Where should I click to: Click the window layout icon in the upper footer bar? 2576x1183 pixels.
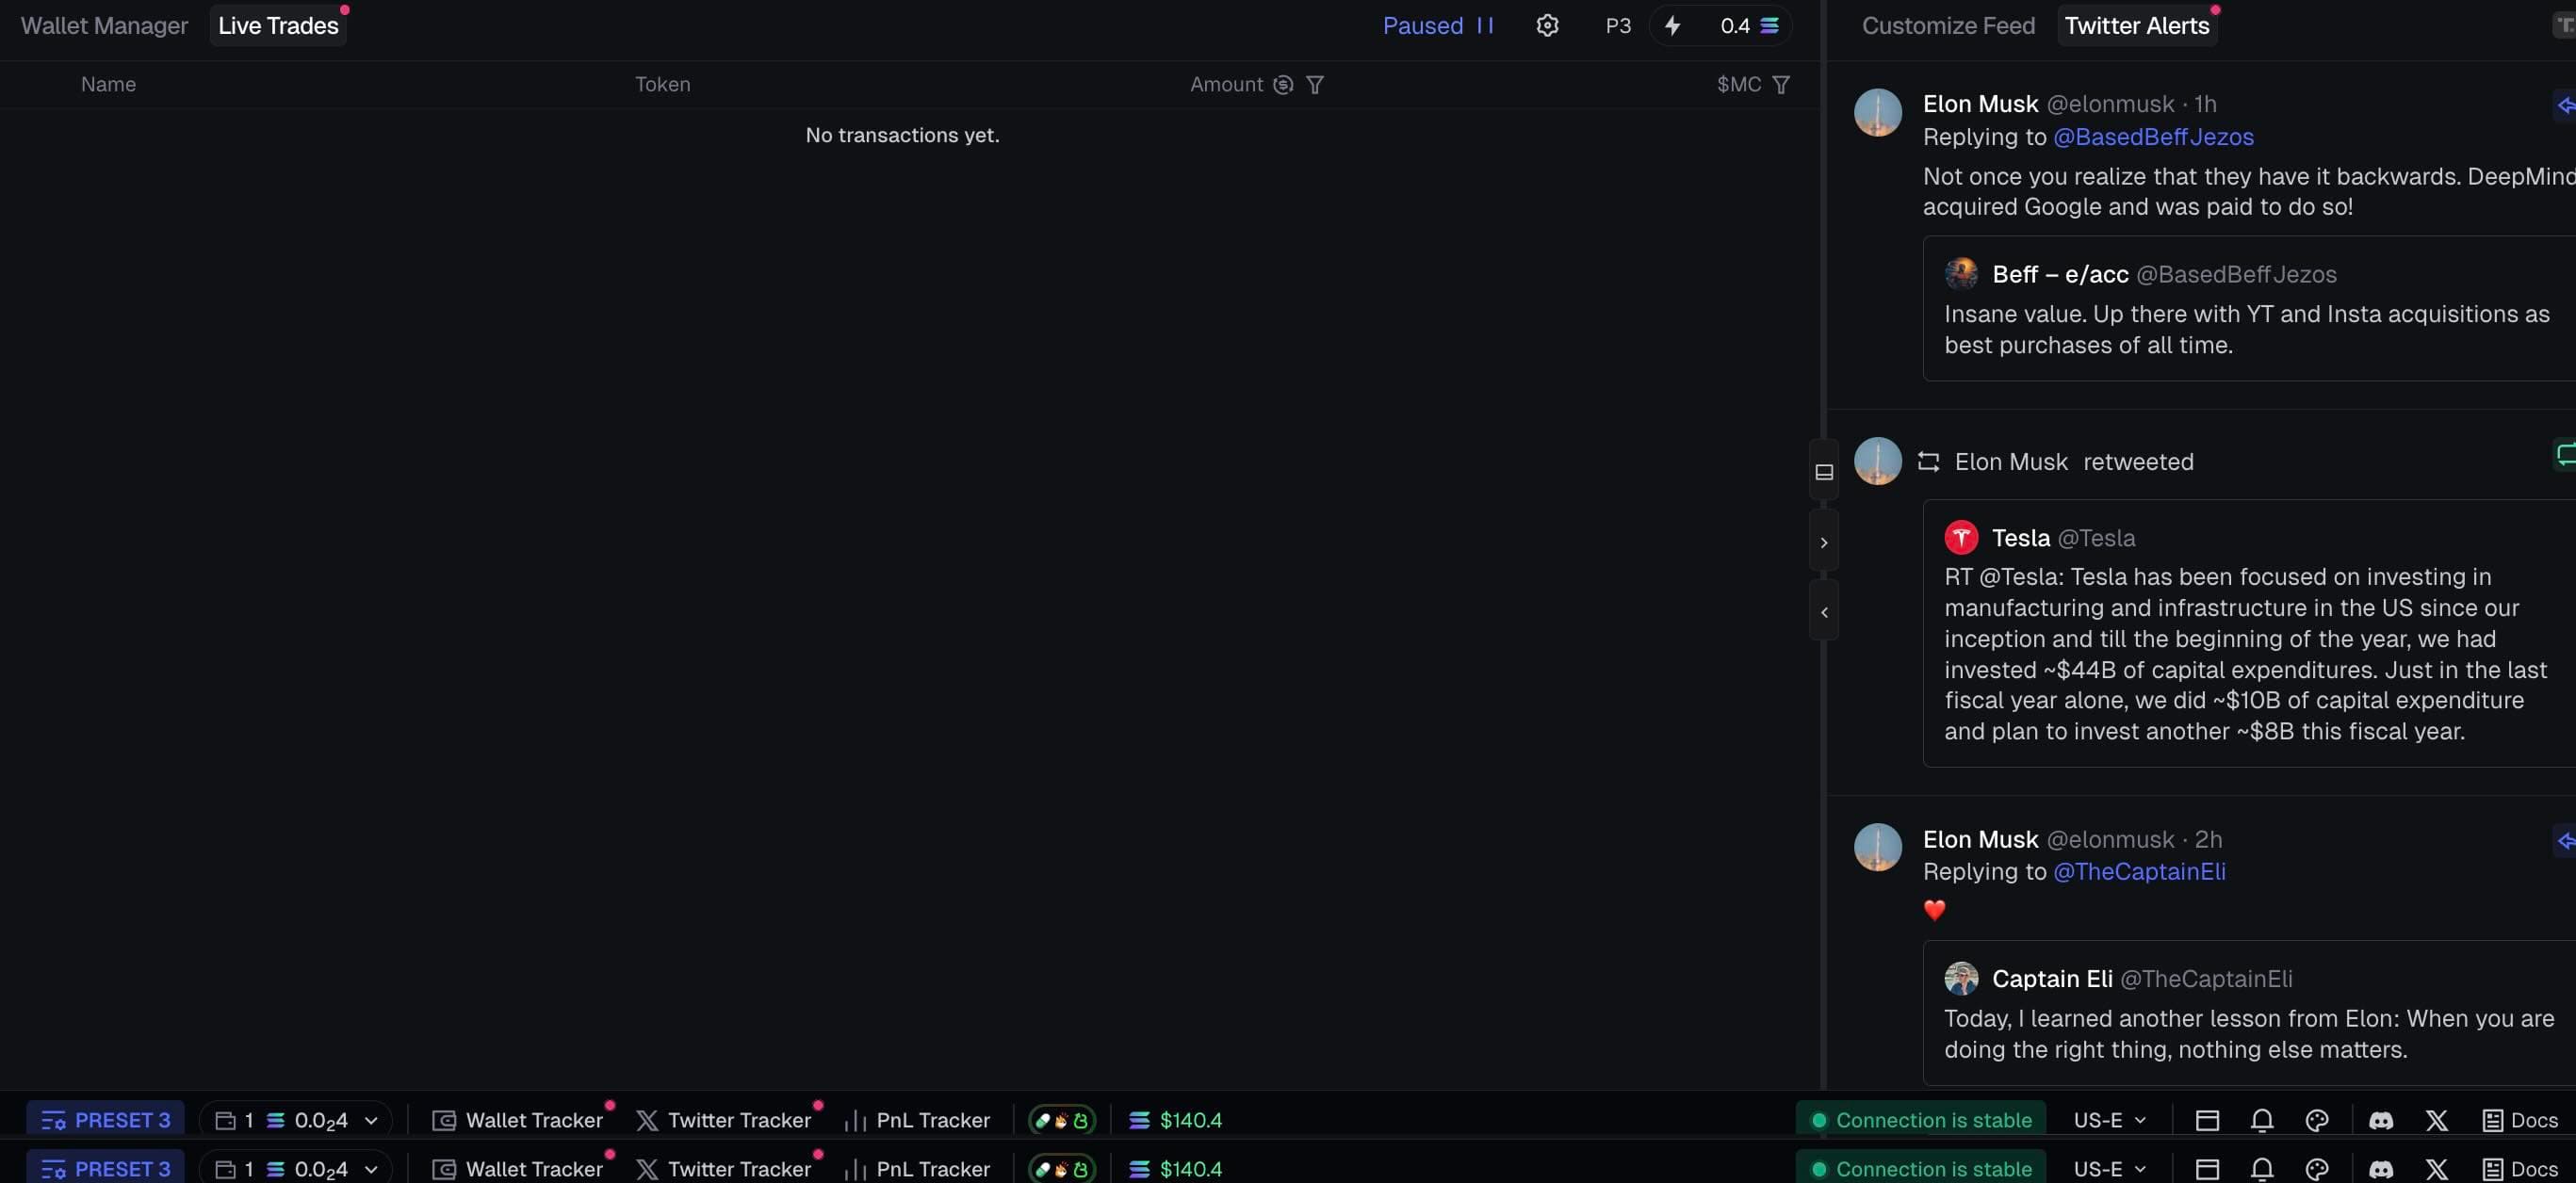click(2207, 1120)
